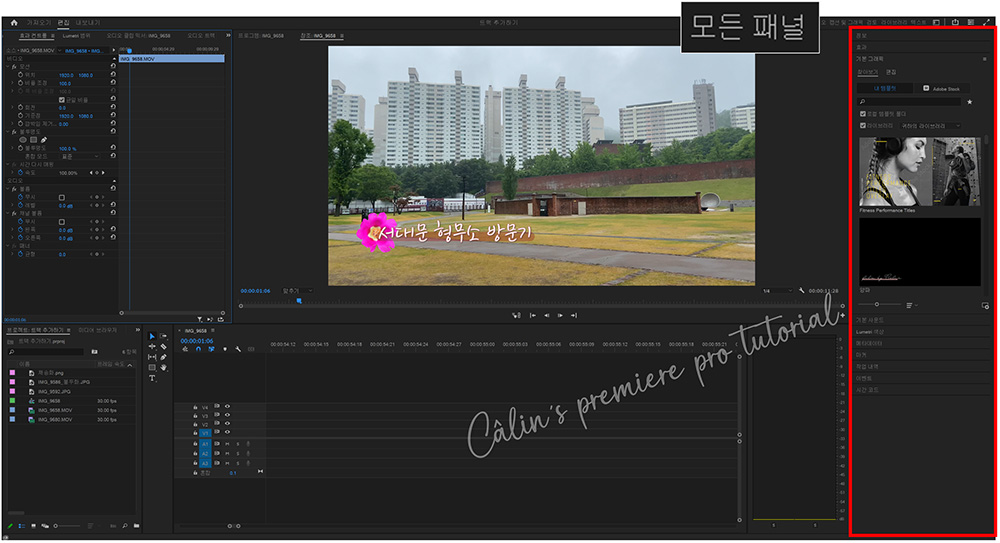
Task: Switch to Edit workspace tab in header
Action: [x=64, y=22]
